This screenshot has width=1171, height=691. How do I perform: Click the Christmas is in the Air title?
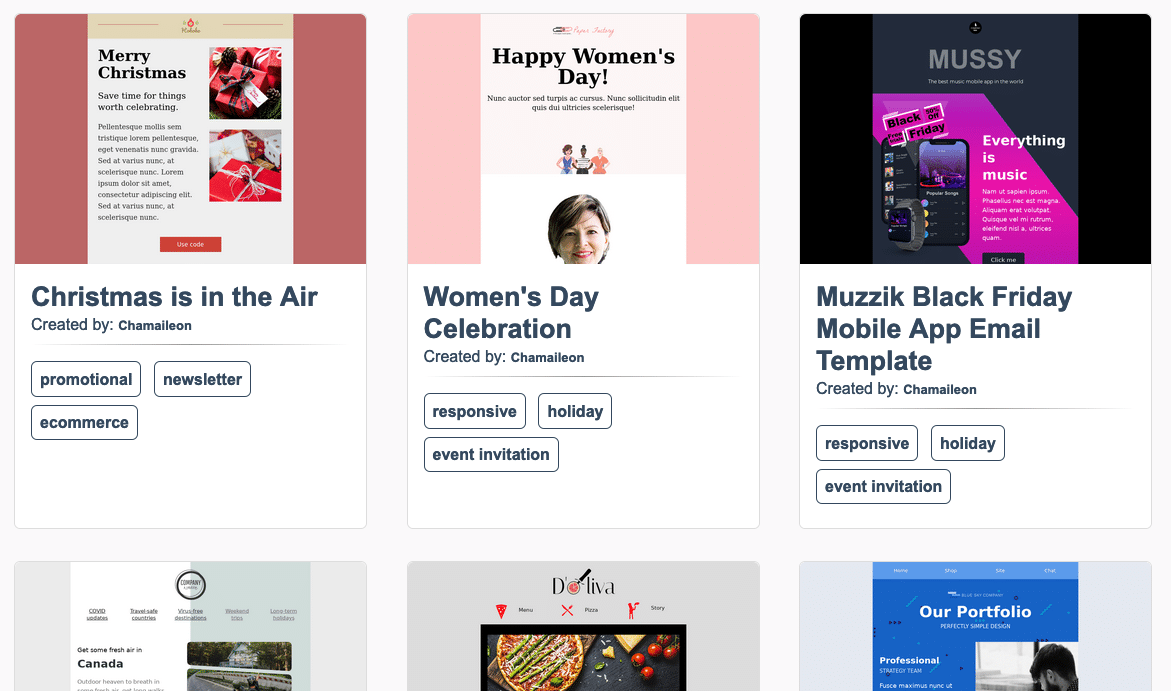[x=174, y=297]
